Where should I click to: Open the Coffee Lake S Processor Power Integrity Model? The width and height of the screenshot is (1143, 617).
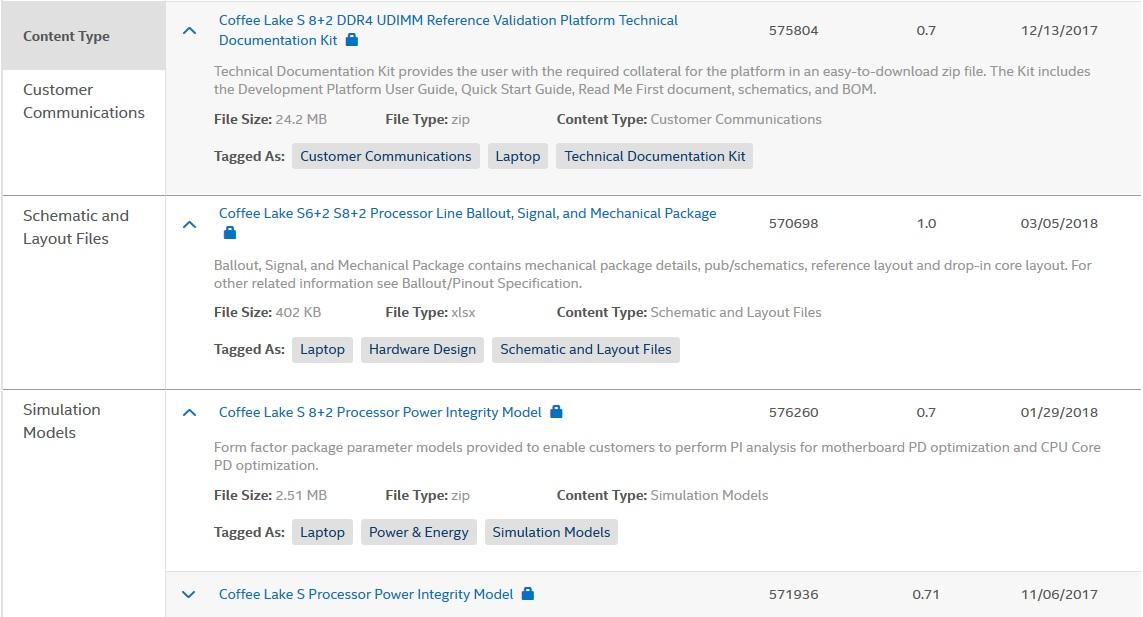pyautogui.click(x=366, y=594)
